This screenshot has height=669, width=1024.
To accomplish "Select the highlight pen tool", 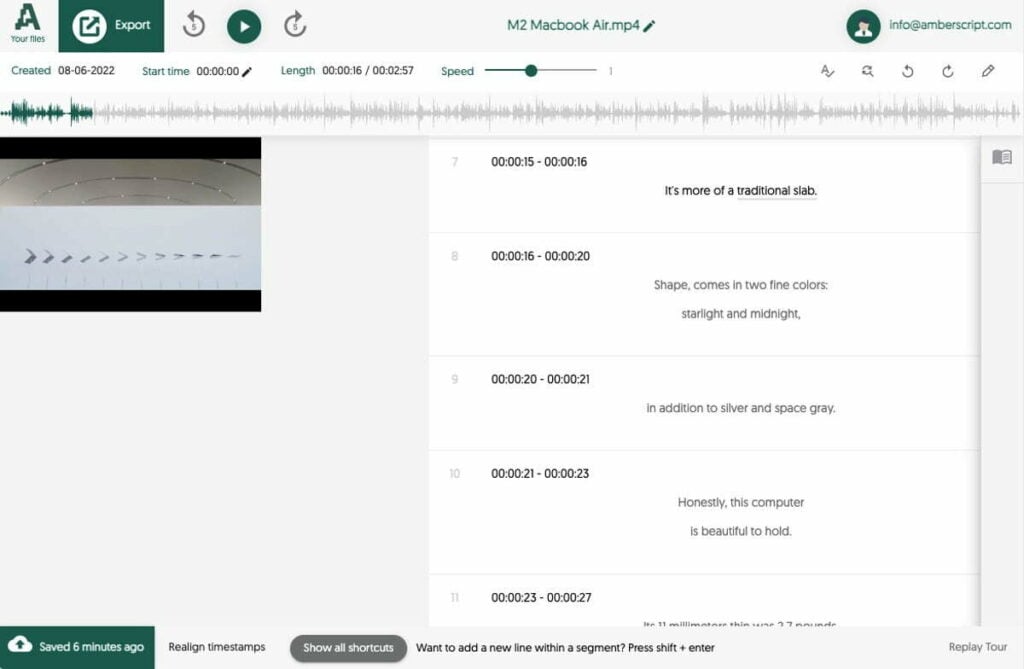I will (988, 71).
